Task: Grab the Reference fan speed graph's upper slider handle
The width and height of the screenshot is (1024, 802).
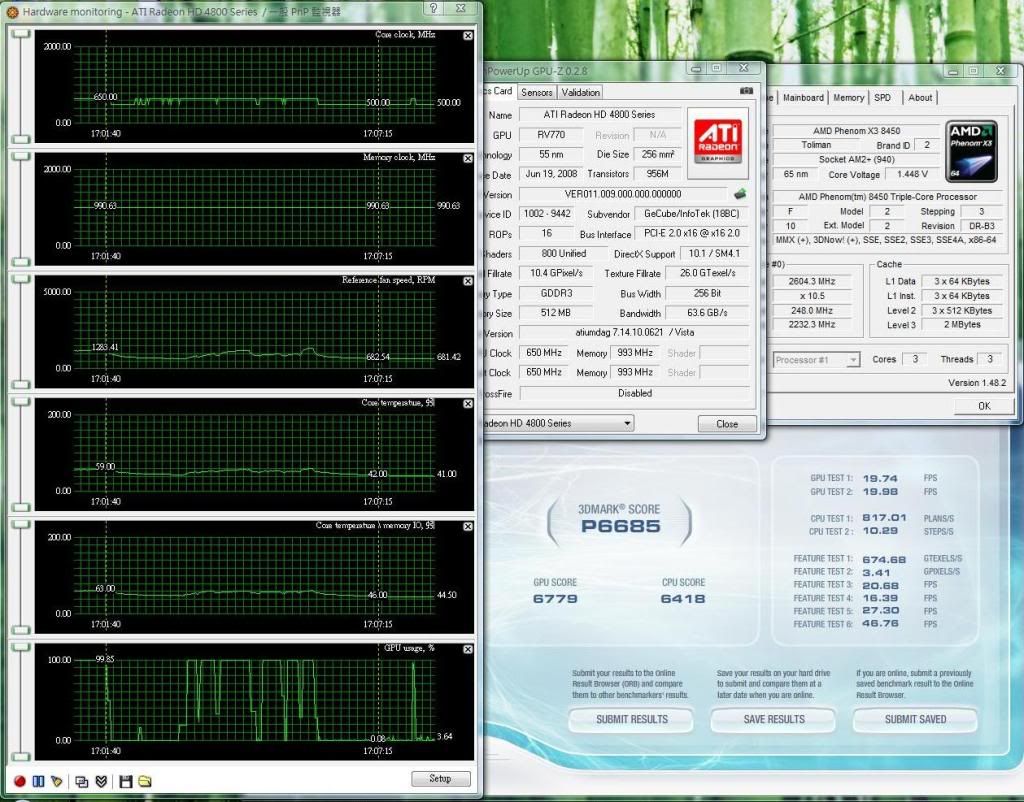Action: click(x=21, y=279)
